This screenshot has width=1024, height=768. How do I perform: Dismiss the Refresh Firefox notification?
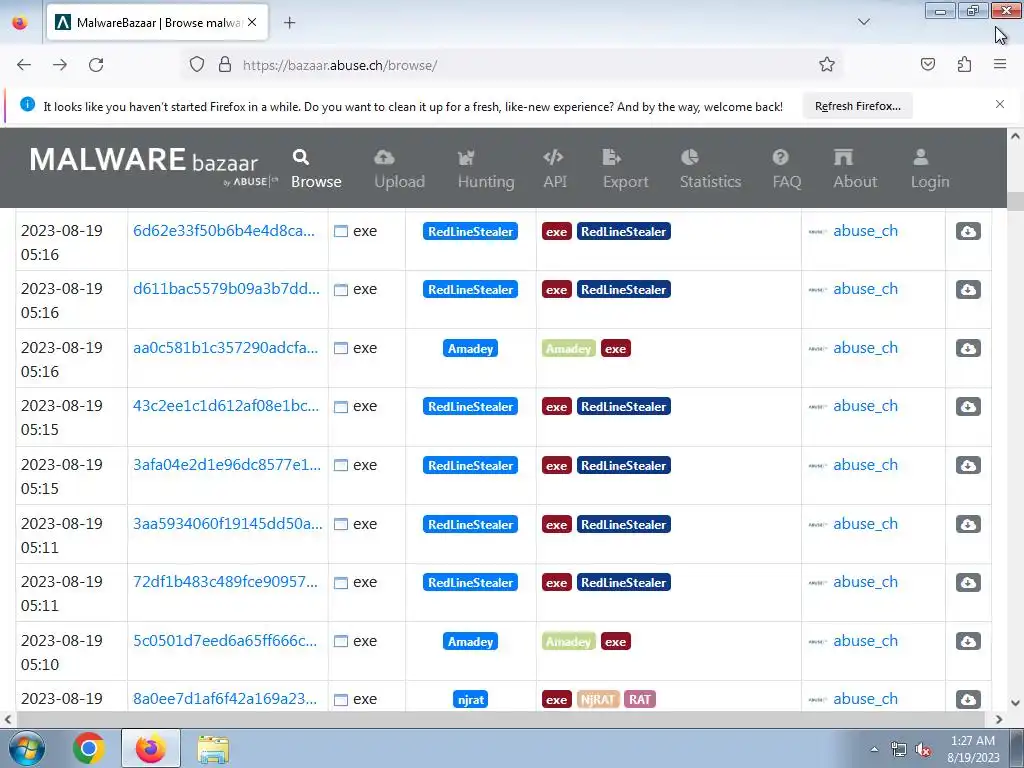tap(1000, 104)
